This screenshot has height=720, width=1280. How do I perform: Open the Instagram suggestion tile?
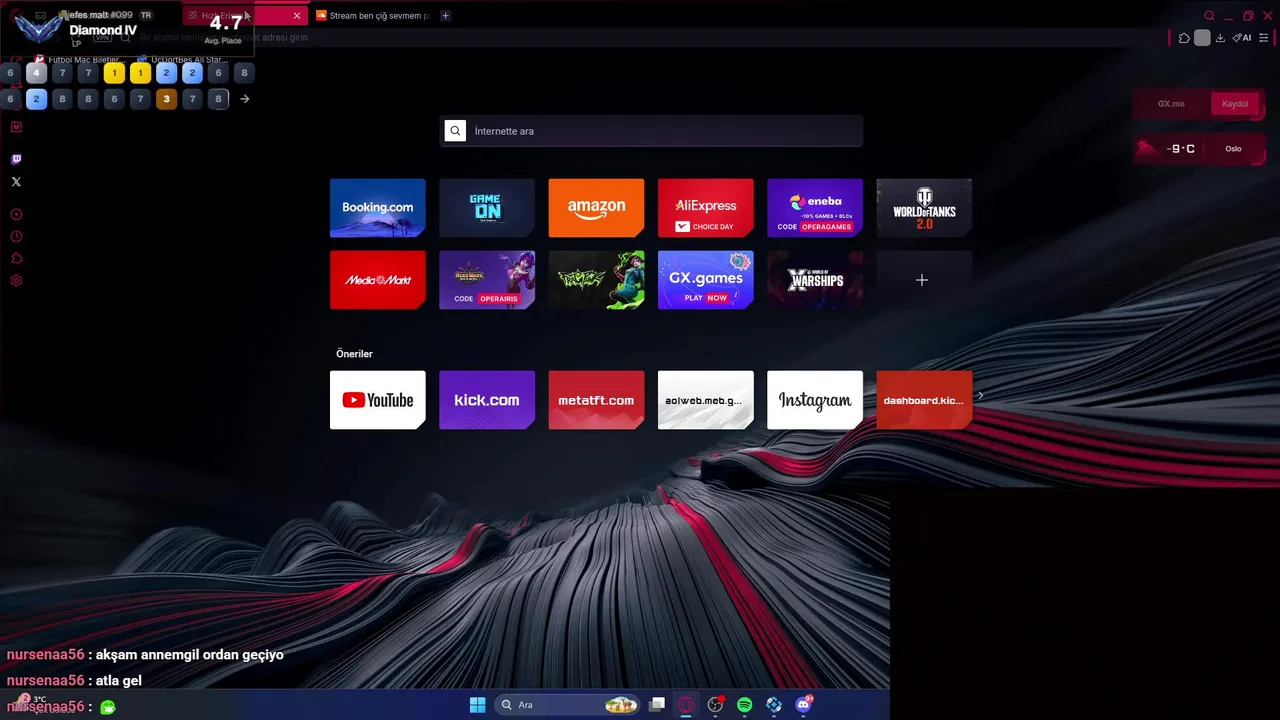click(x=815, y=400)
